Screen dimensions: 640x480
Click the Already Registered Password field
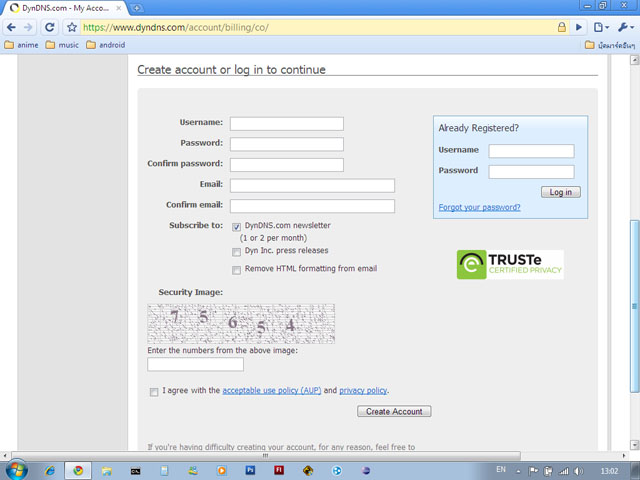pos(531,172)
